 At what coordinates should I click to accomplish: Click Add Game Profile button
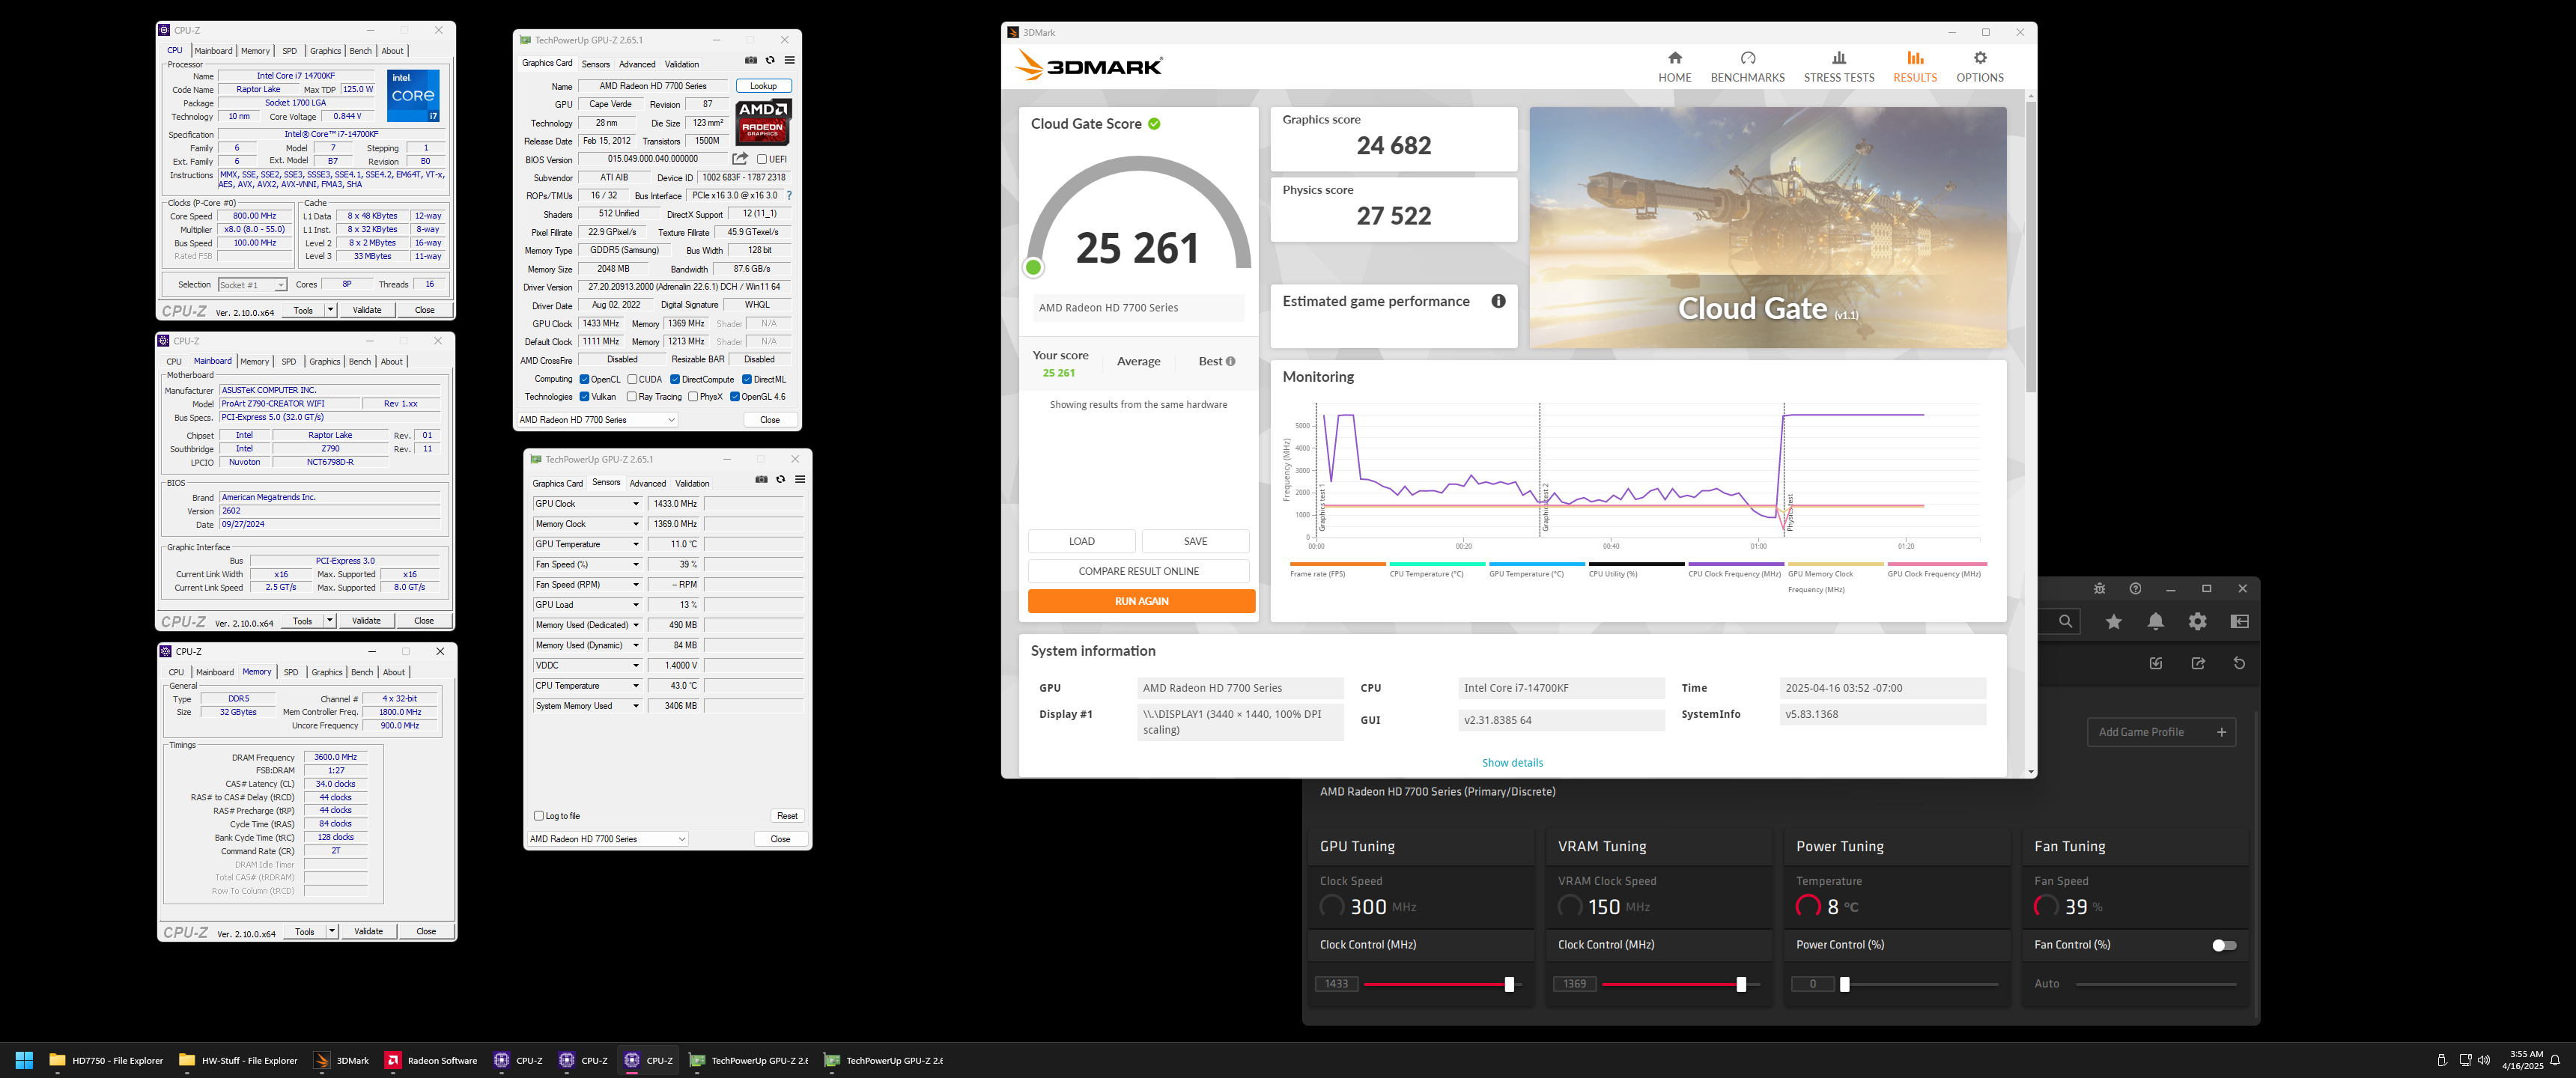pos(2161,732)
